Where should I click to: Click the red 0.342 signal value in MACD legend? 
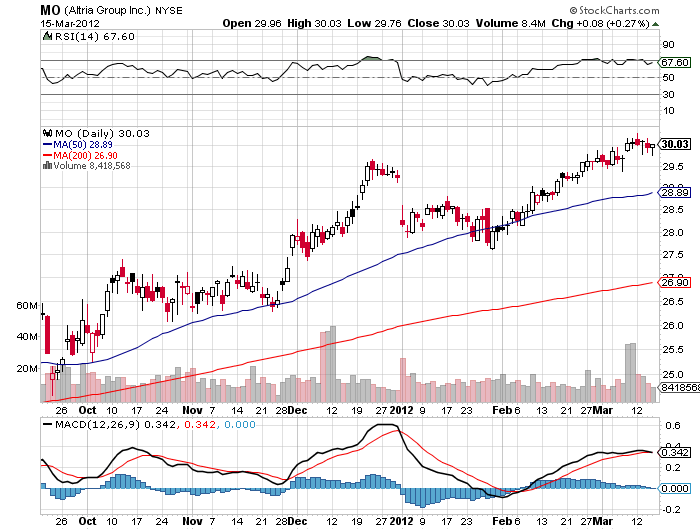tap(200, 424)
